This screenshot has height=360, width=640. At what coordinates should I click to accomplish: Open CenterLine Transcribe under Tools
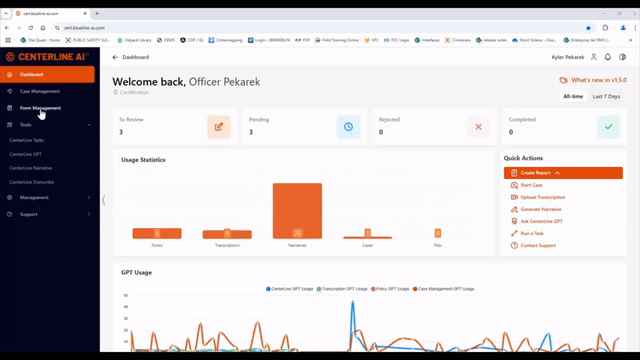pos(31,182)
